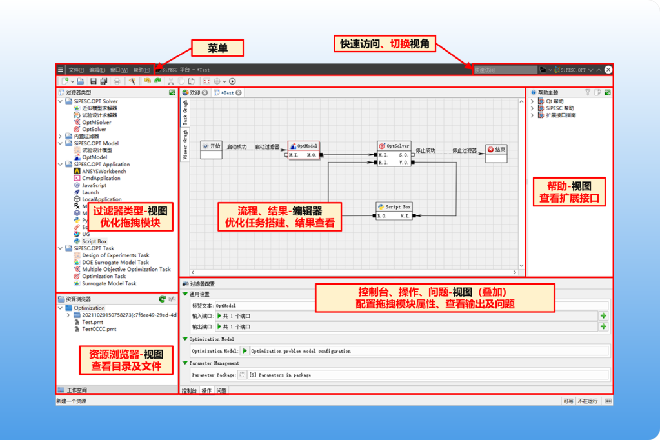This screenshot has width=660, height=440.
Task: Expand the first help topic in the help panel
Action: 532,101
